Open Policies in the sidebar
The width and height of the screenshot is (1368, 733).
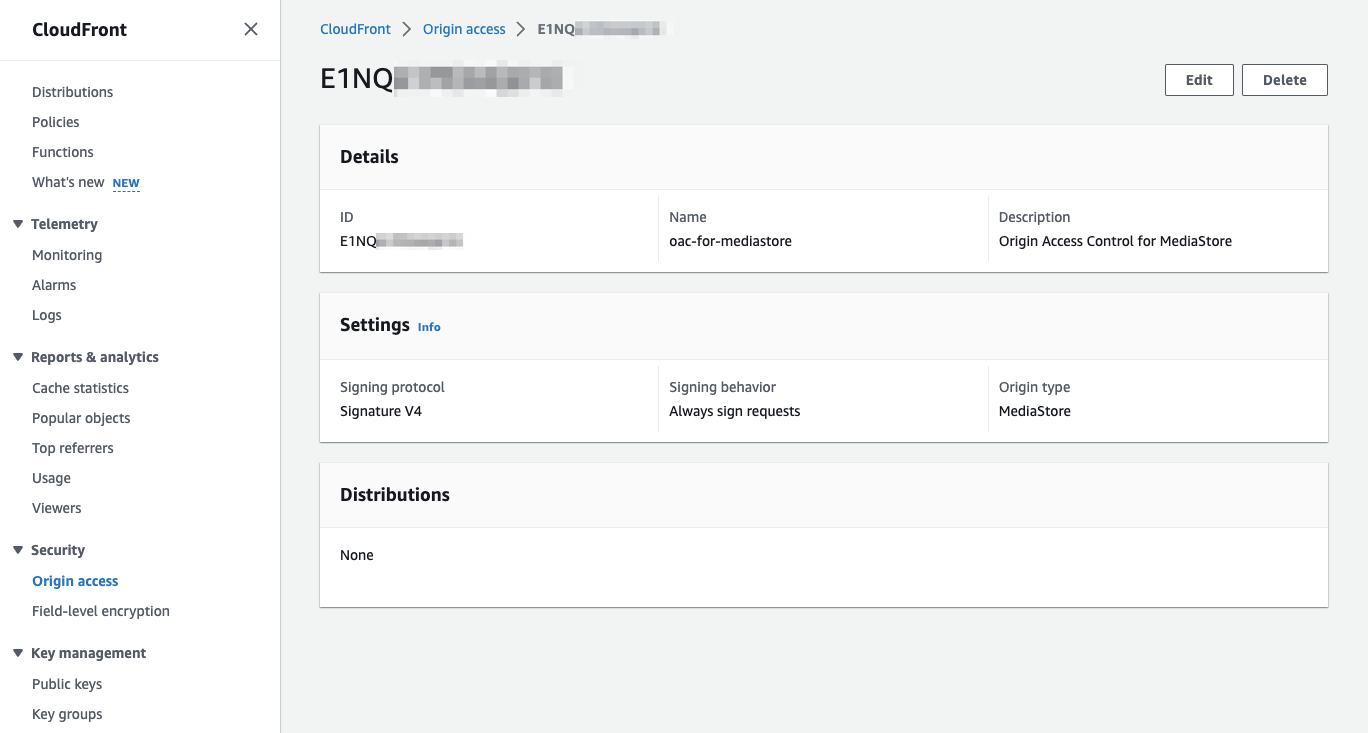pyautogui.click(x=56, y=122)
